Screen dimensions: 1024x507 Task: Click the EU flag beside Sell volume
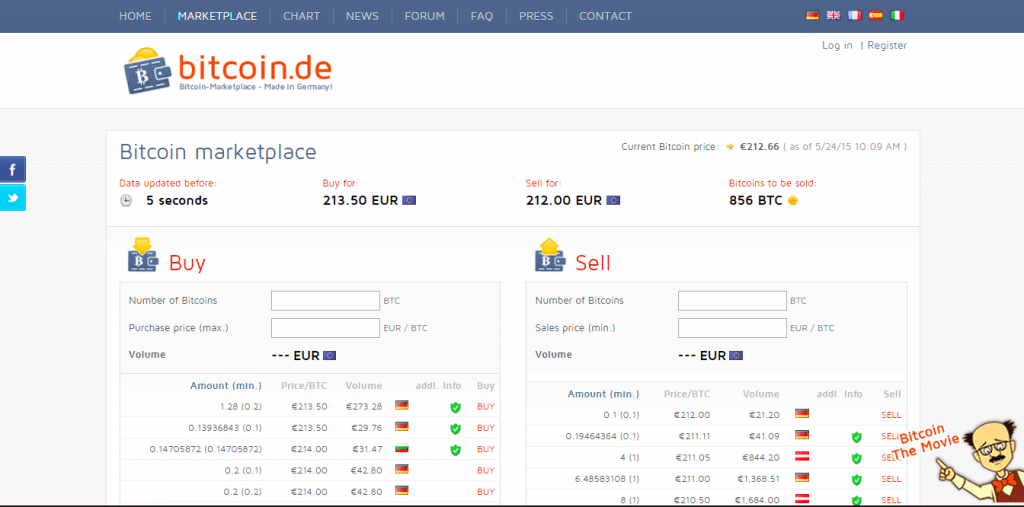(x=737, y=355)
